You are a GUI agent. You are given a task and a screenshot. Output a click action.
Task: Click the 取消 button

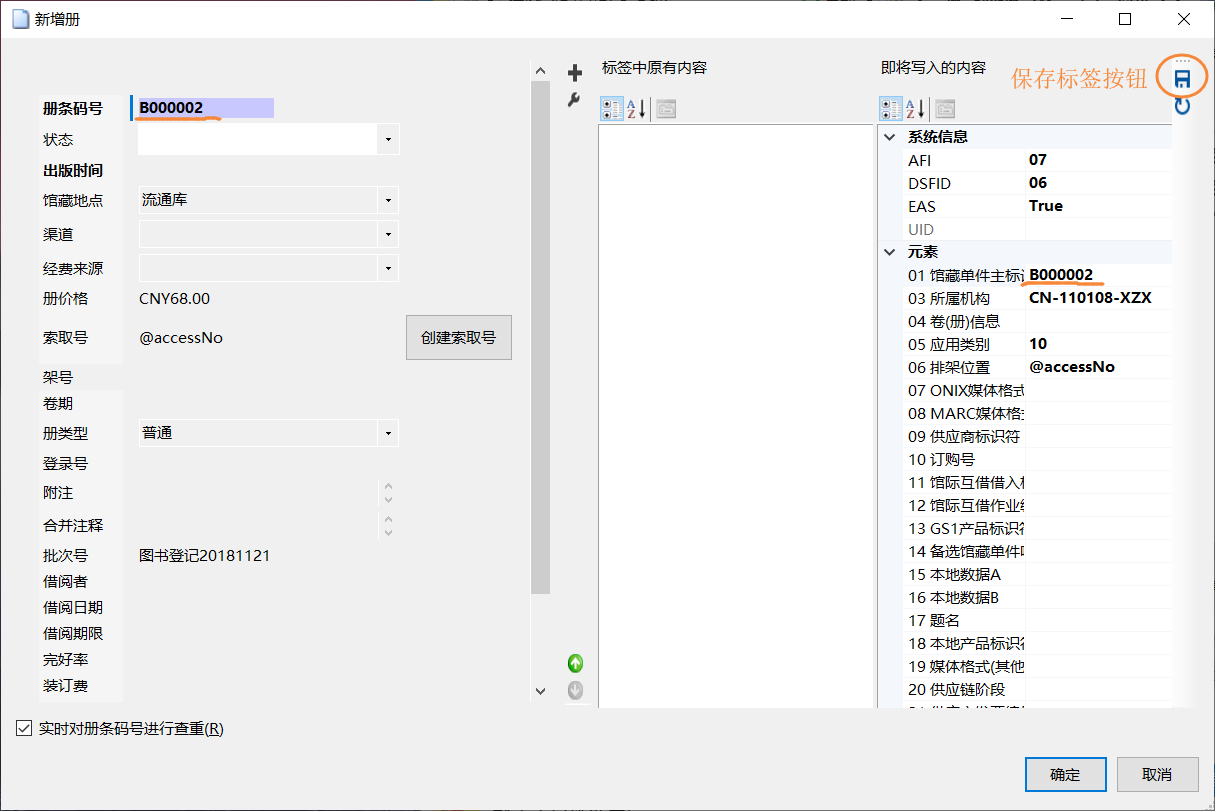tap(1157, 774)
